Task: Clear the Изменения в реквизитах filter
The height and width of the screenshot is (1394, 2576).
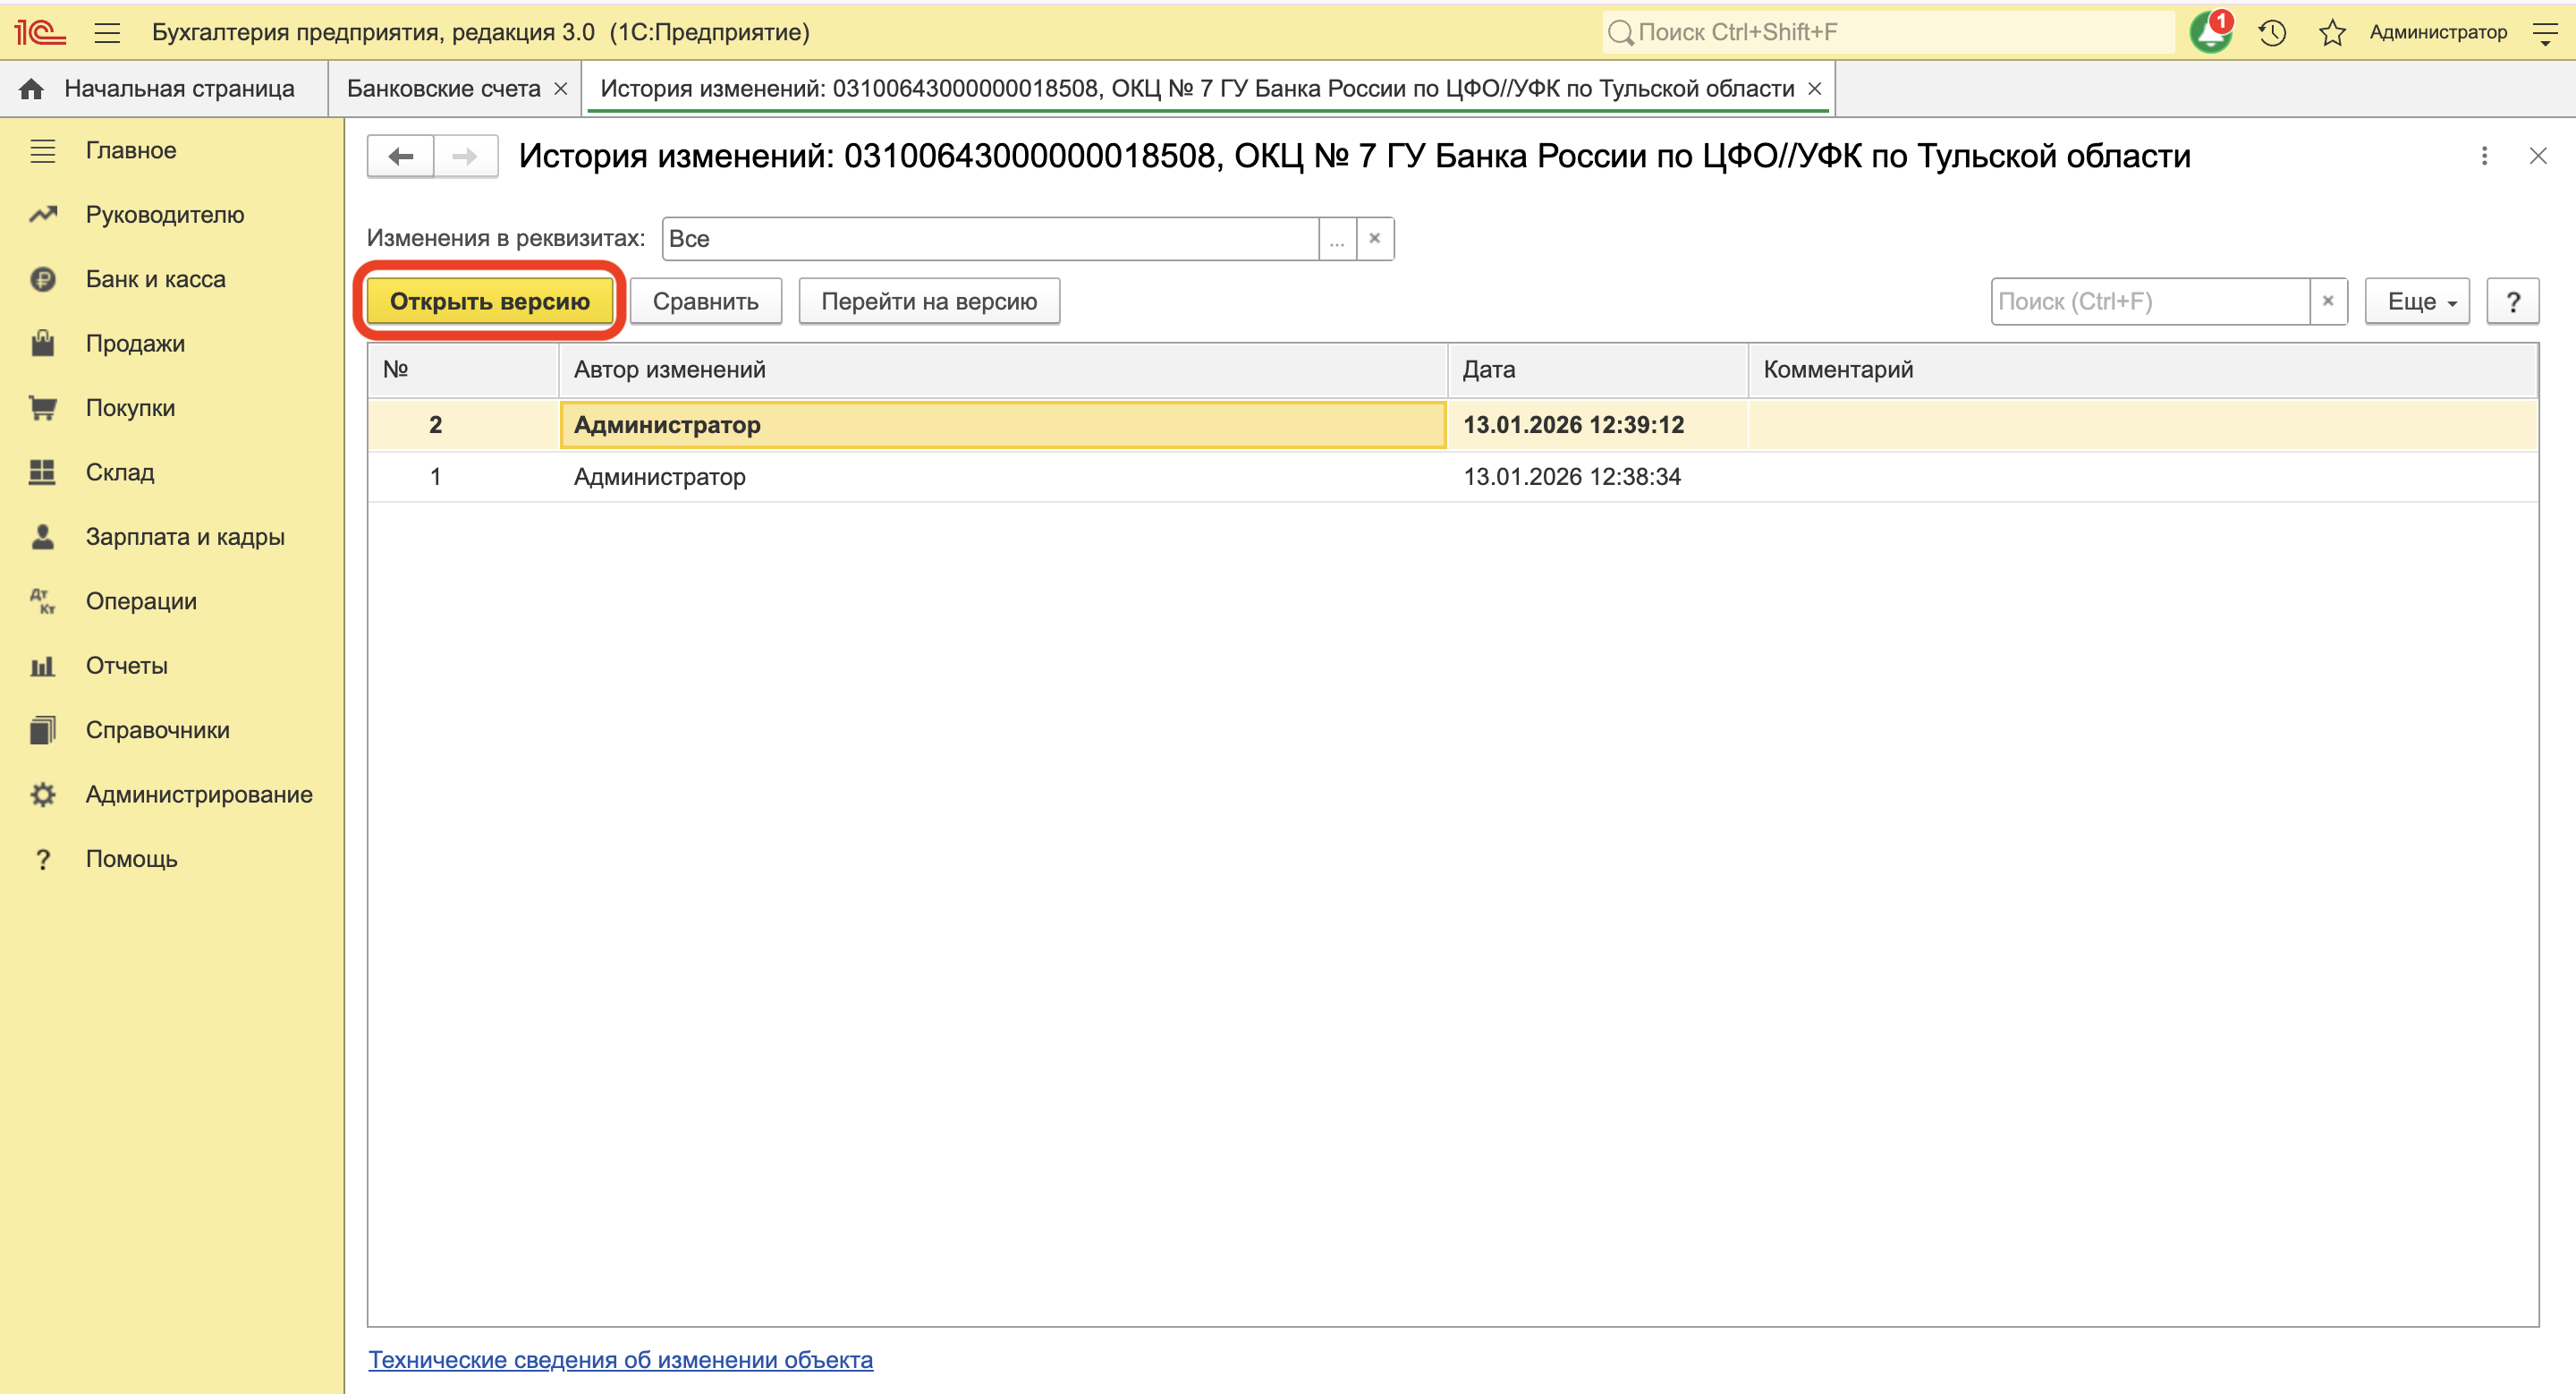Action: click(x=1375, y=239)
